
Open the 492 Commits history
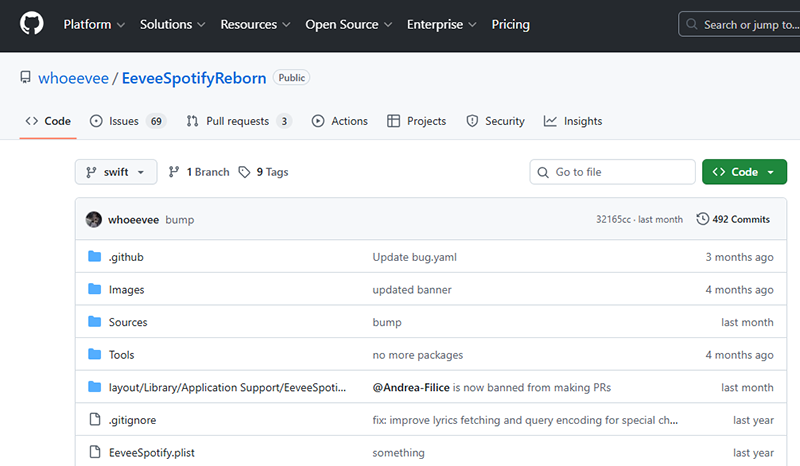coord(733,219)
